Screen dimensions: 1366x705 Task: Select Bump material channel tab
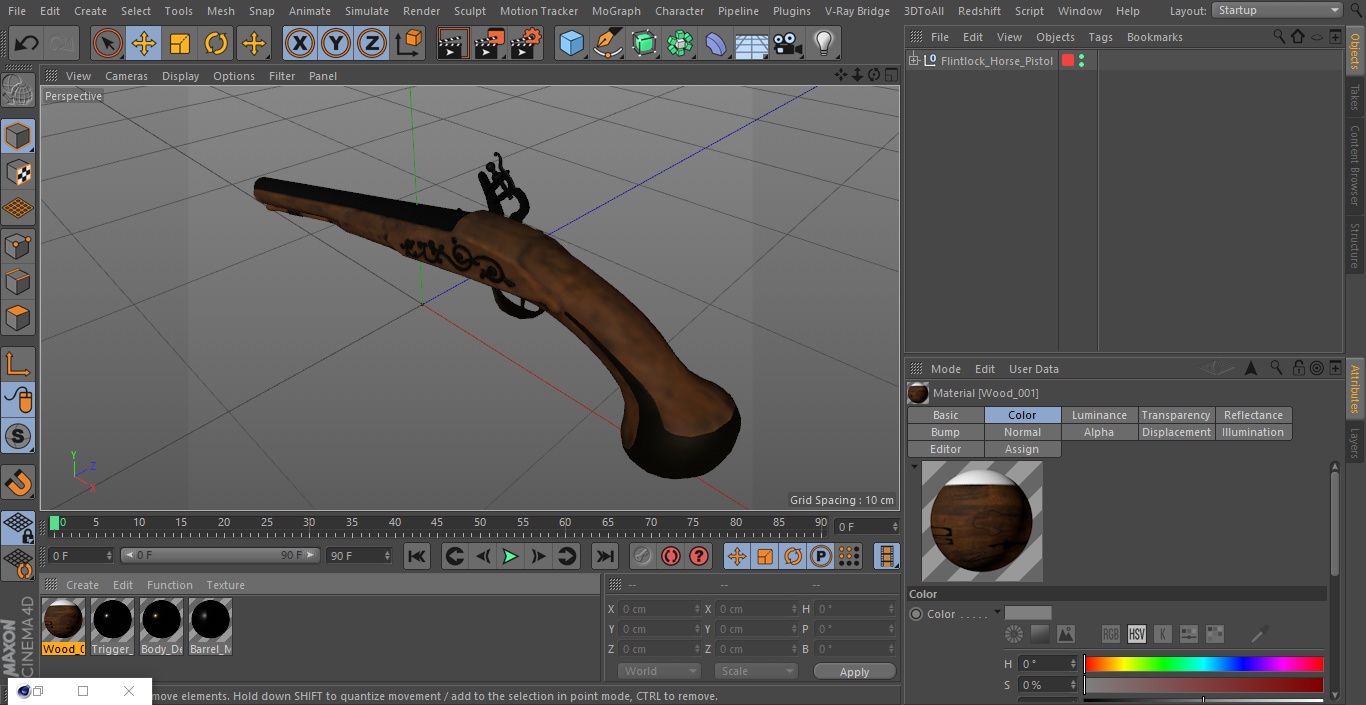[x=945, y=432]
